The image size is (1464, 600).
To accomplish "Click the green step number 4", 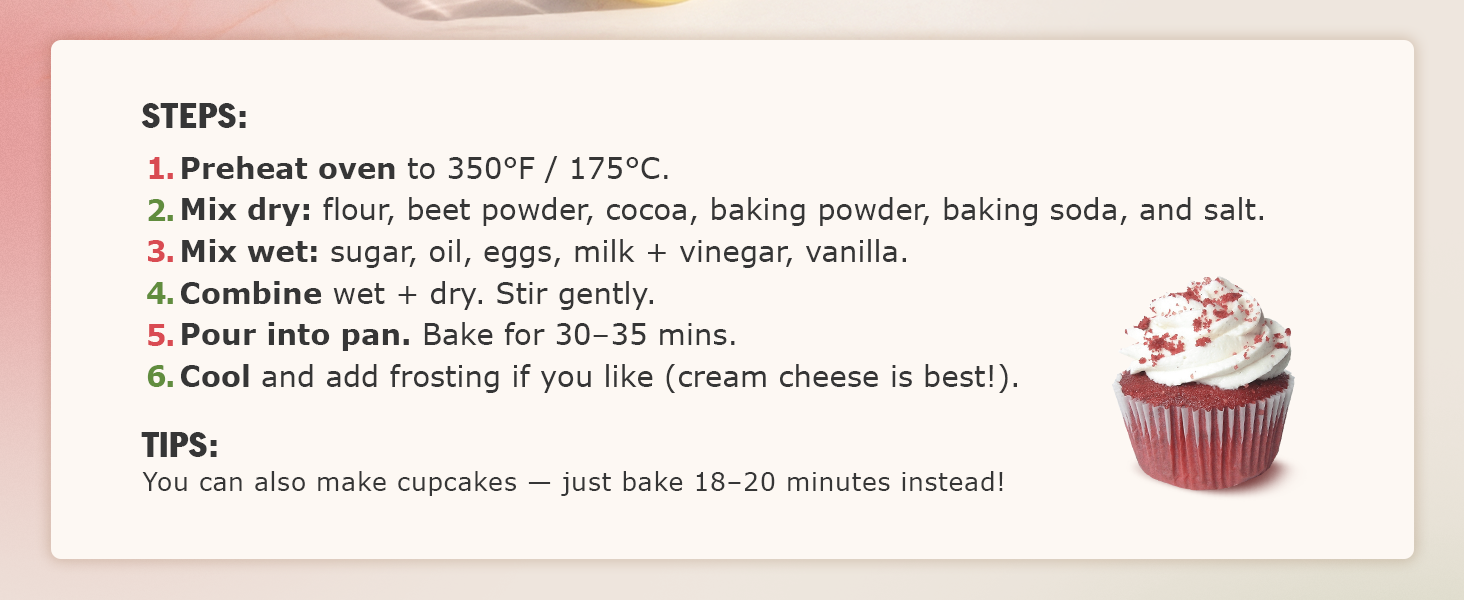I will point(160,295).
